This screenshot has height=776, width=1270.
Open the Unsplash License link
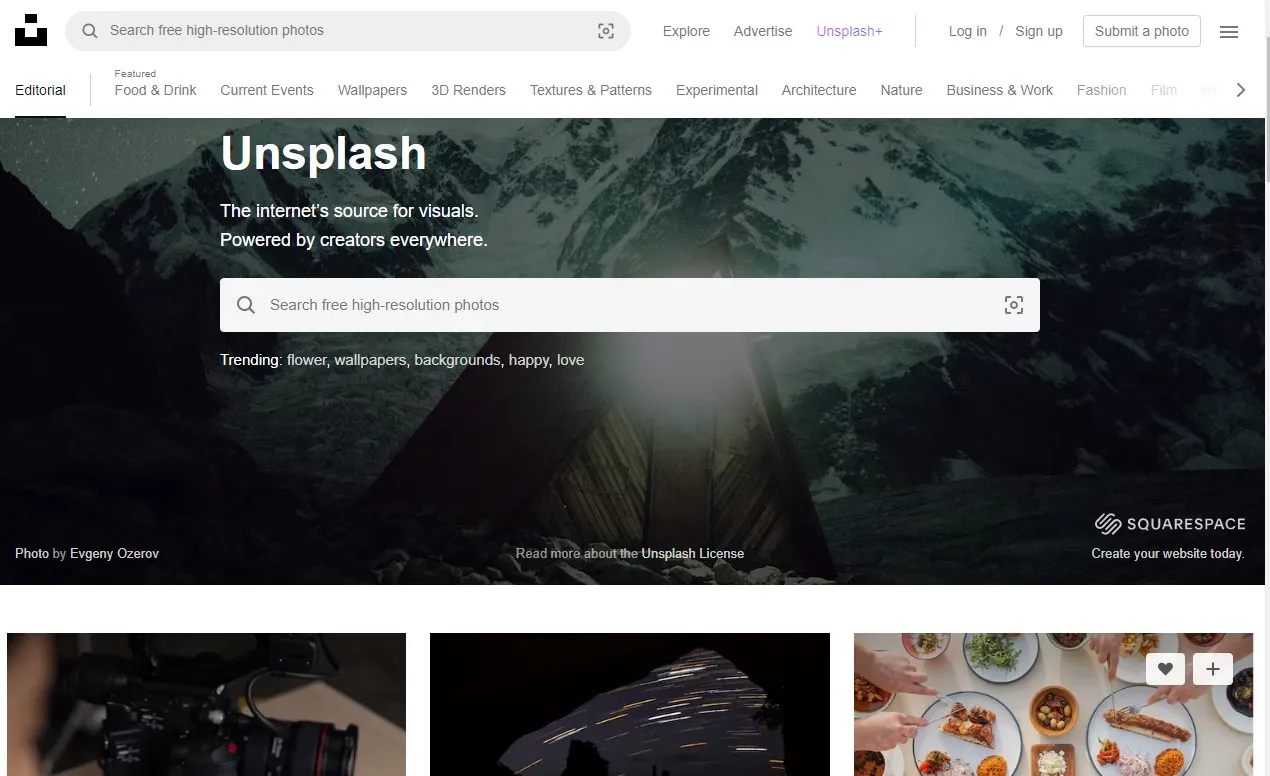pyautogui.click(x=693, y=553)
